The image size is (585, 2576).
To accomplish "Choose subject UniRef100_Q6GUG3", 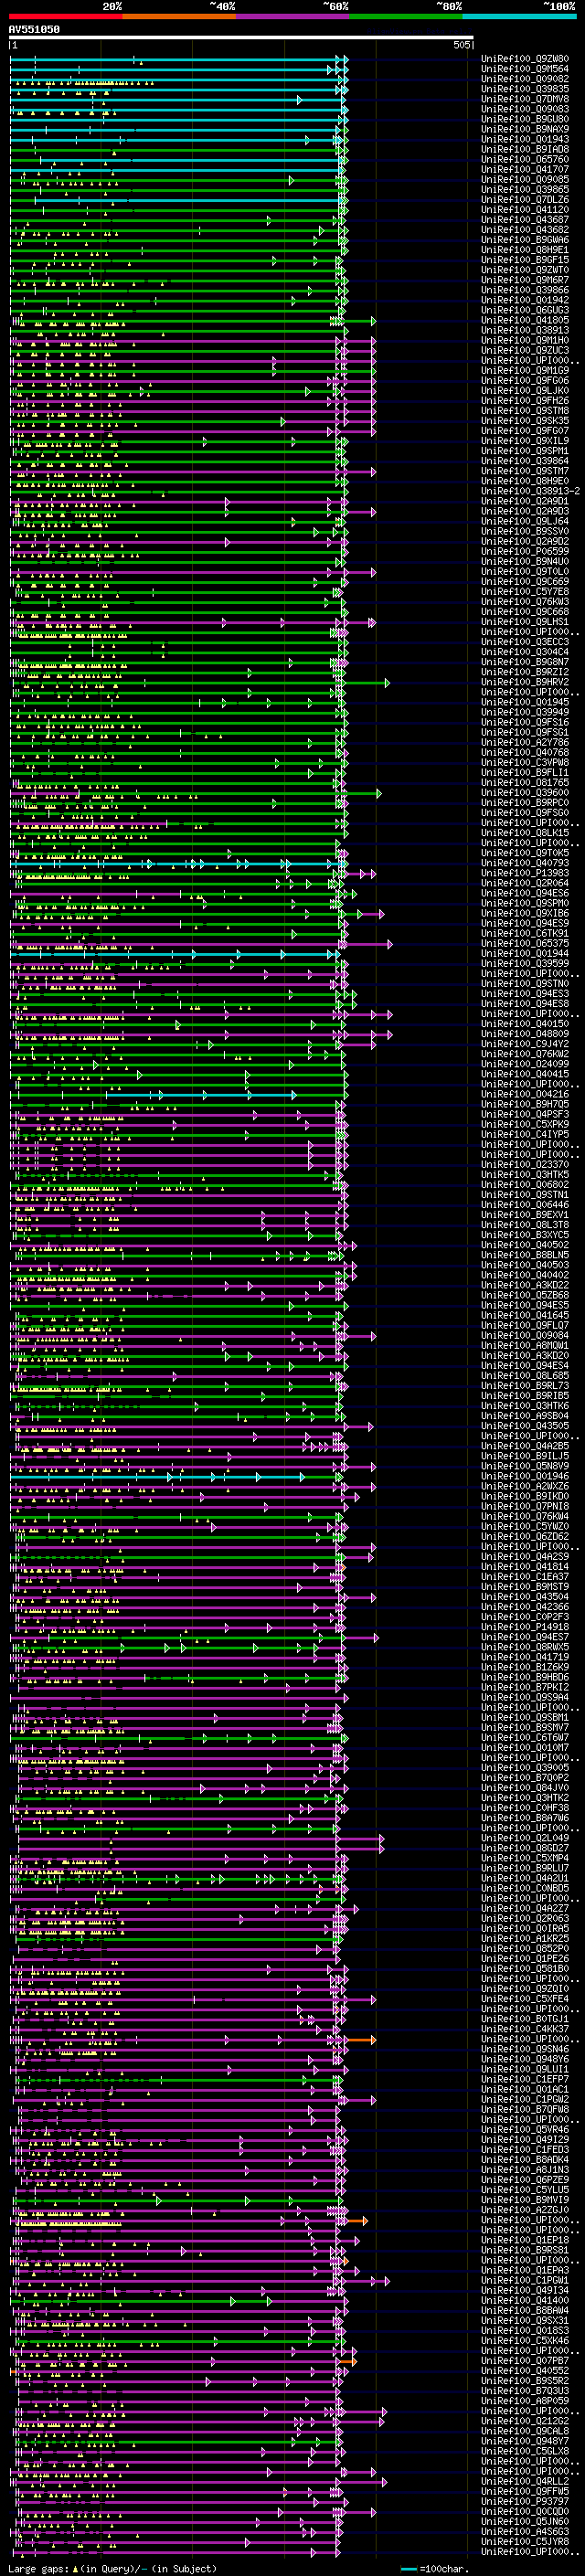I will point(525,310).
